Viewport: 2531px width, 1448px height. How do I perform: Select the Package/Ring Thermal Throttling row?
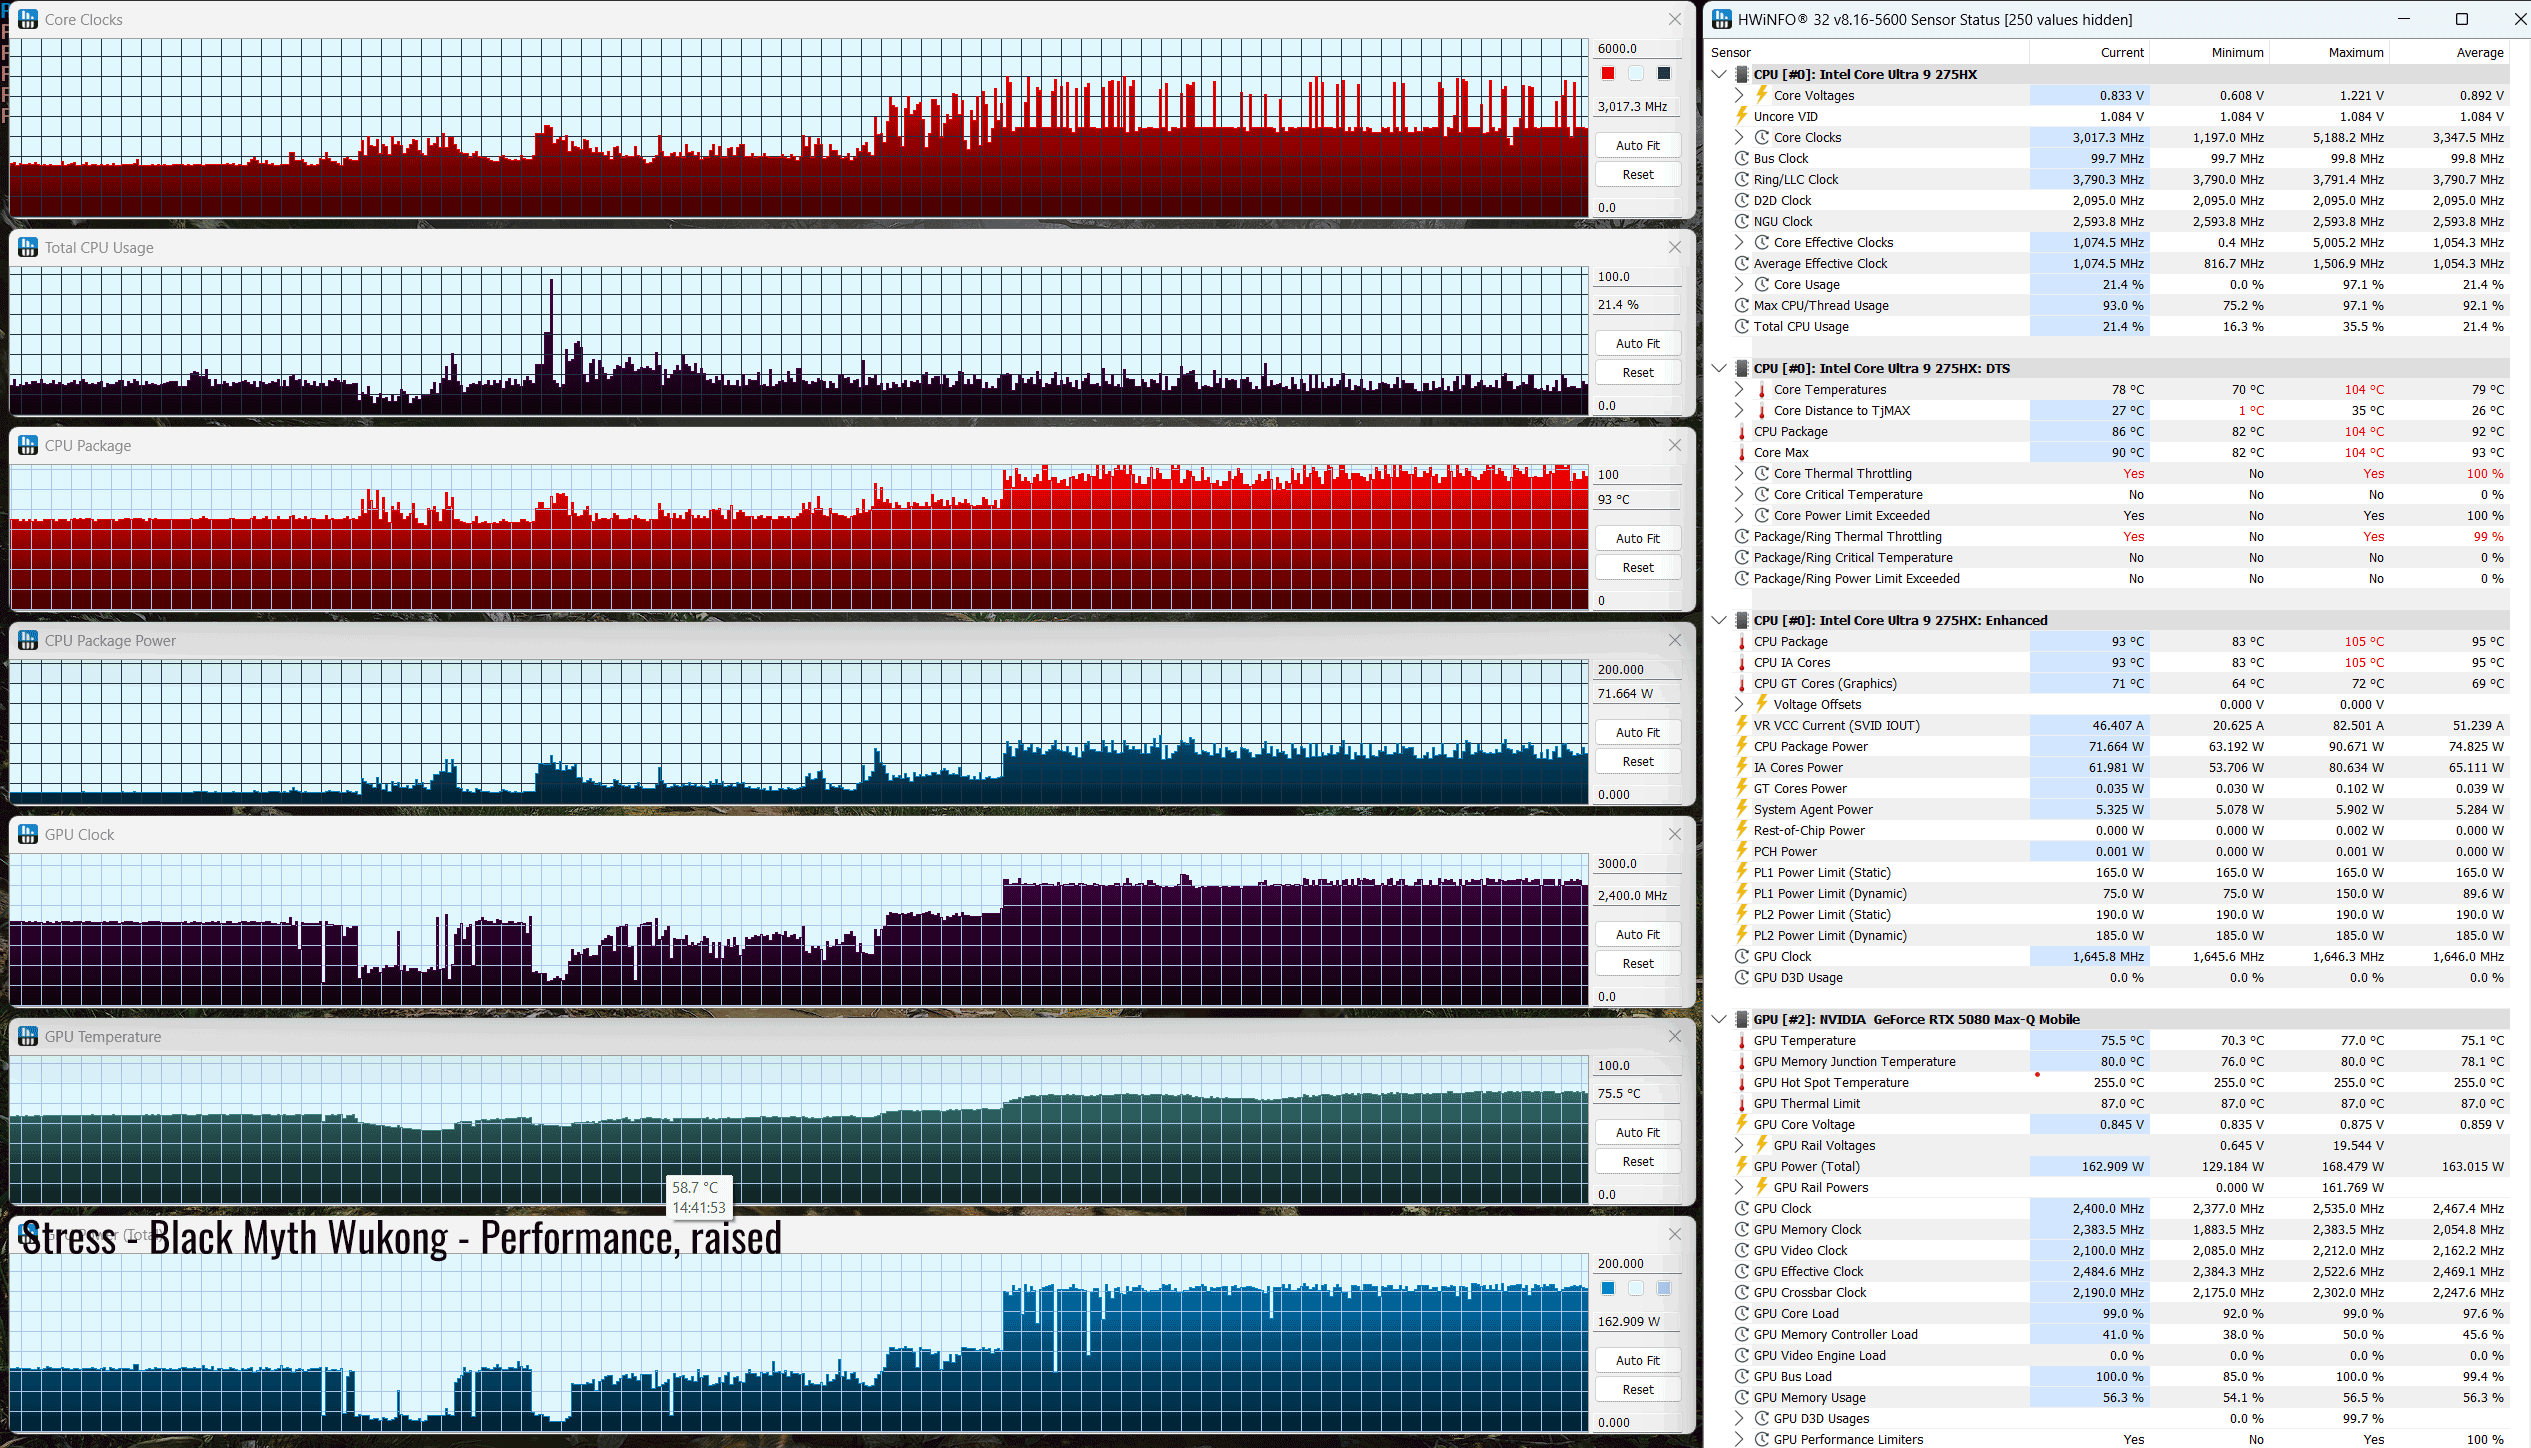(2109, 536)
